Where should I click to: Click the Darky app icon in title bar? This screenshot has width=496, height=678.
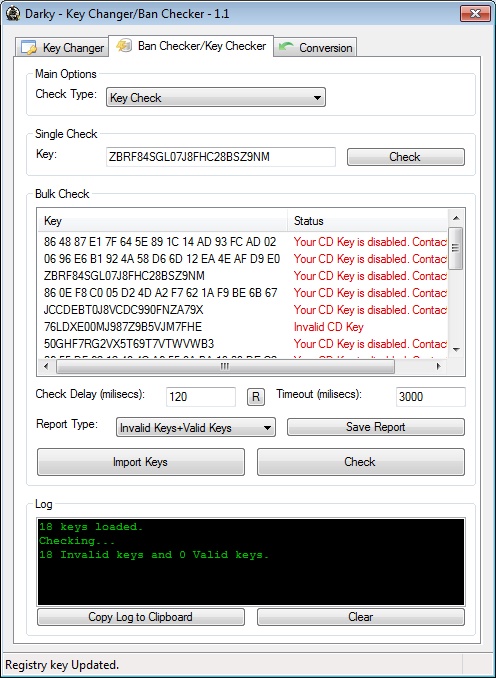[x=13, y=13]
